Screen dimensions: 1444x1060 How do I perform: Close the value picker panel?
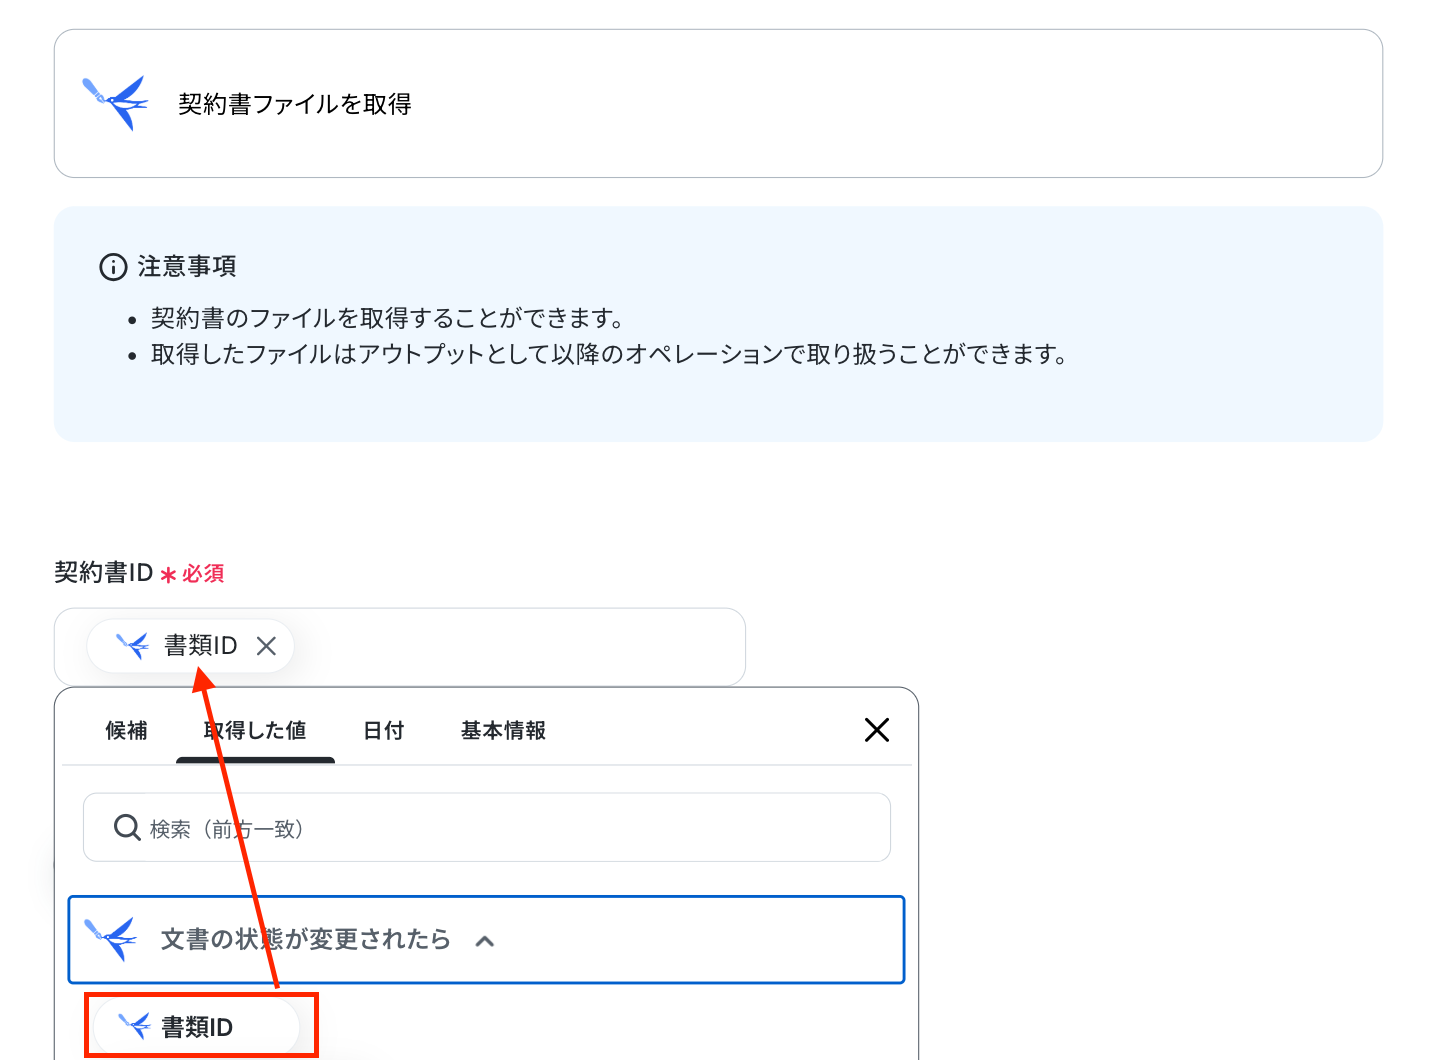pos(877,730)
